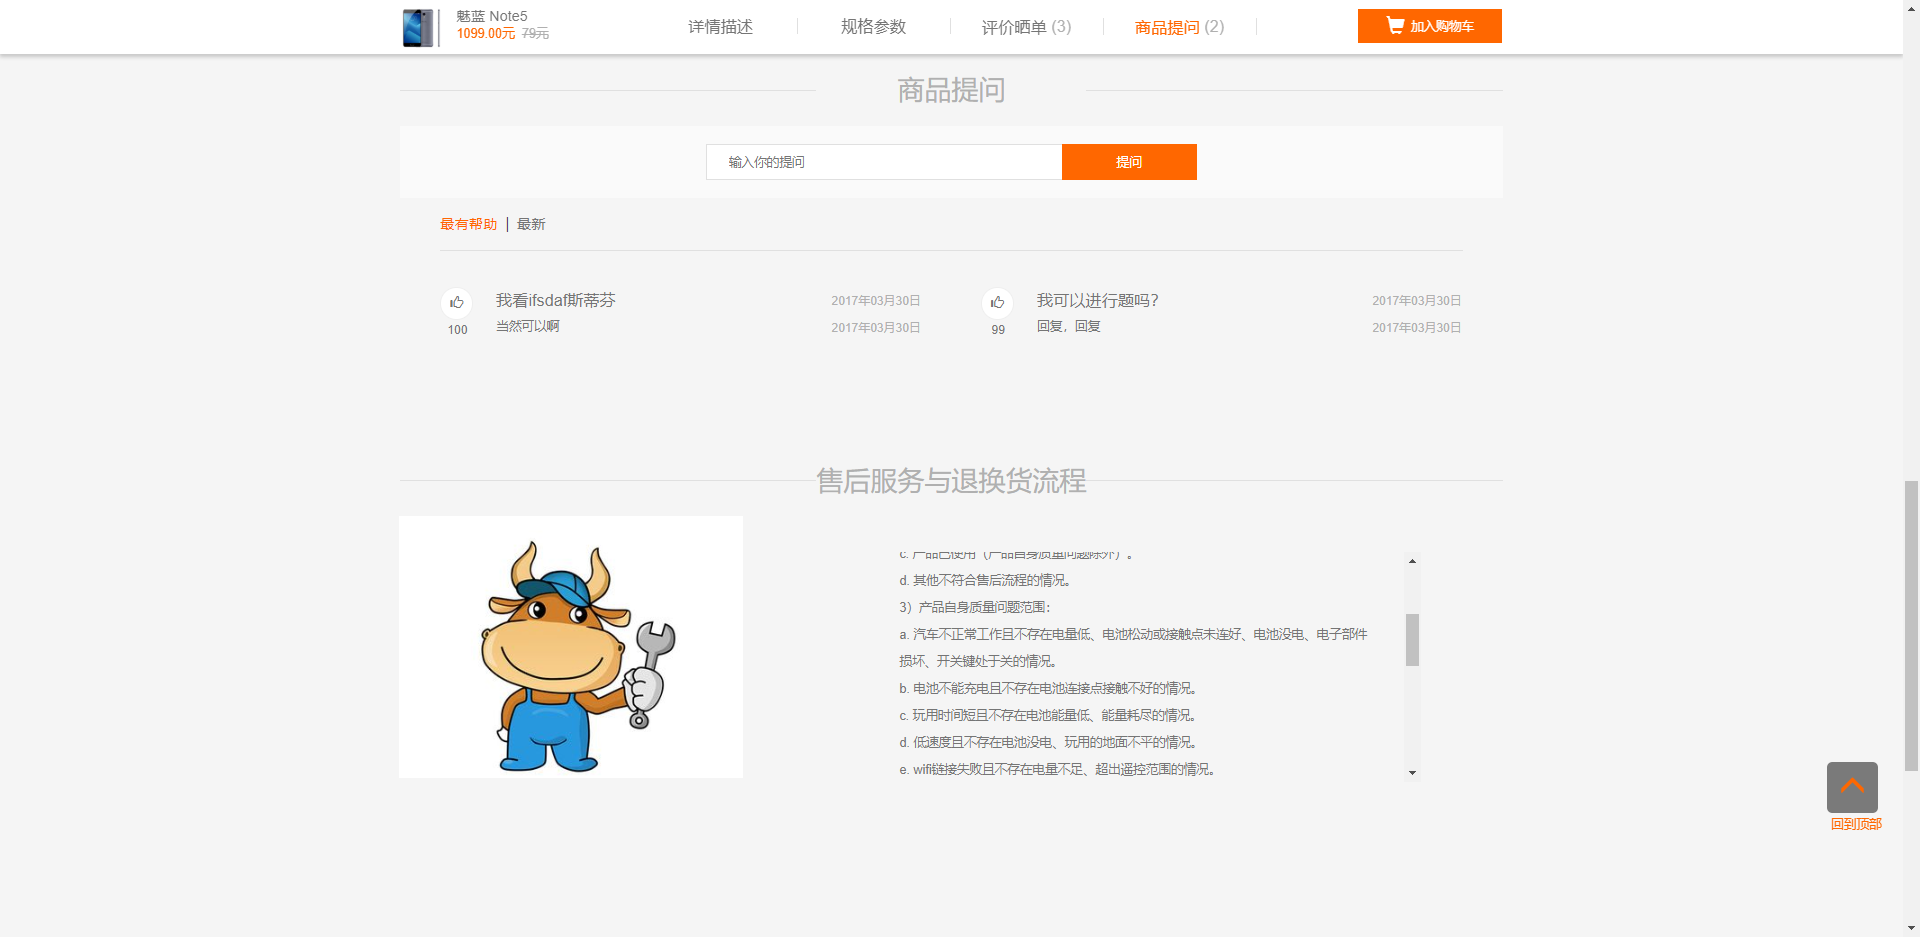
Task: Click the cartoon bull mechanic image
Action: point(571,647)
